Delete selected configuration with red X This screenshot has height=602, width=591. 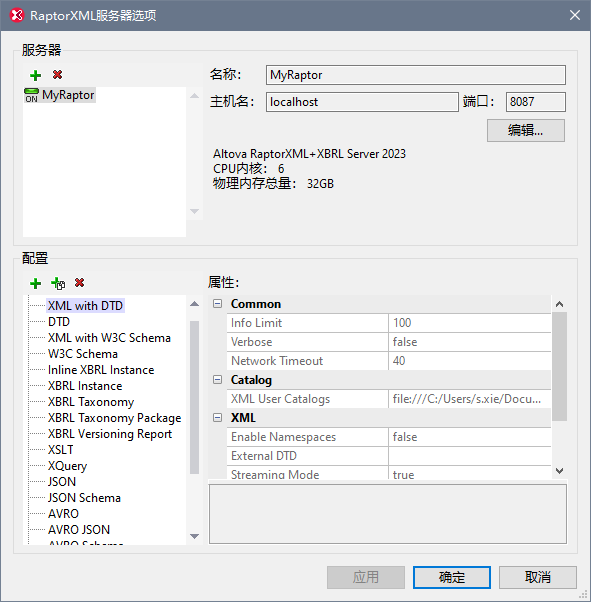coord(79,283)
